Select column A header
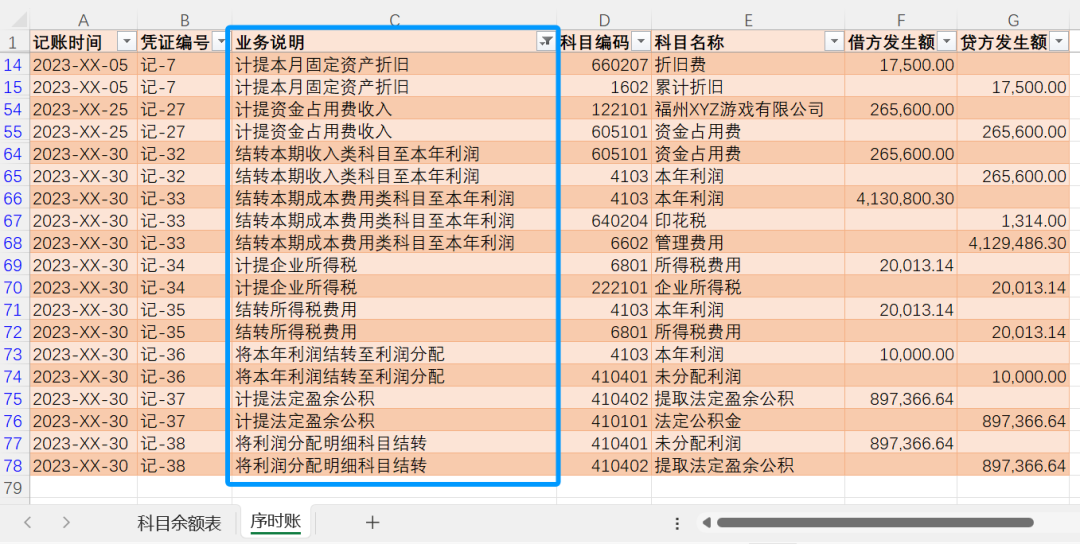Viewport: 1080px width, 544px height. (x=83, y=21)
